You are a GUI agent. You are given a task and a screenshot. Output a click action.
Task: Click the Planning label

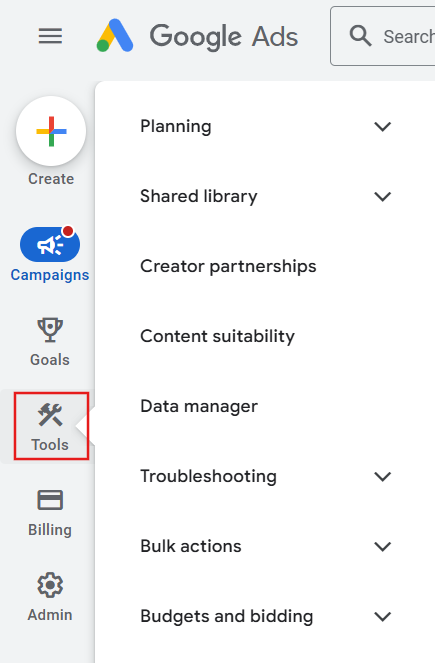[x=176, y=126]
